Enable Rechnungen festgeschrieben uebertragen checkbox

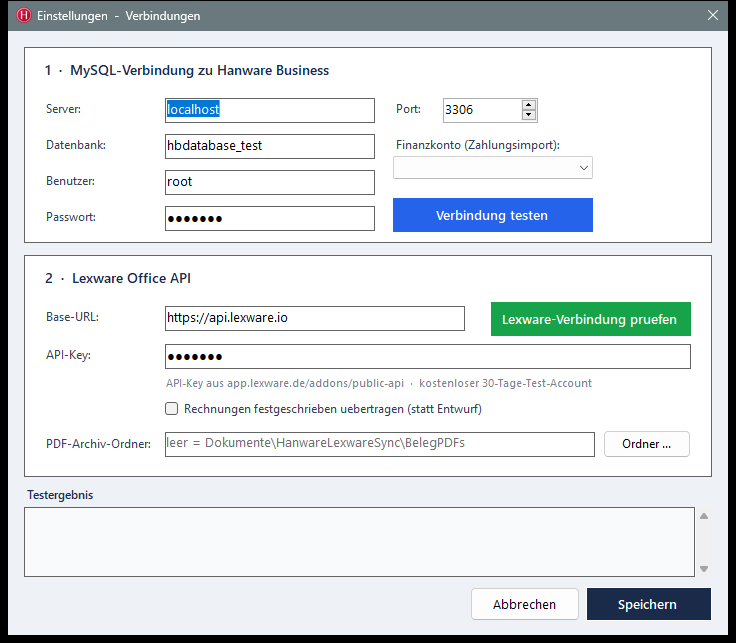coord(172,409)
